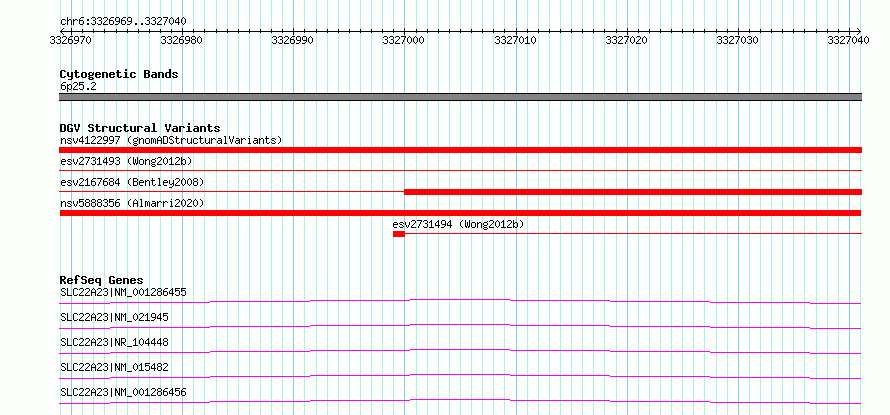Click the gray 6p25.2 cytogenetic band bar
The image size is (890, 415).
[460, 97]
